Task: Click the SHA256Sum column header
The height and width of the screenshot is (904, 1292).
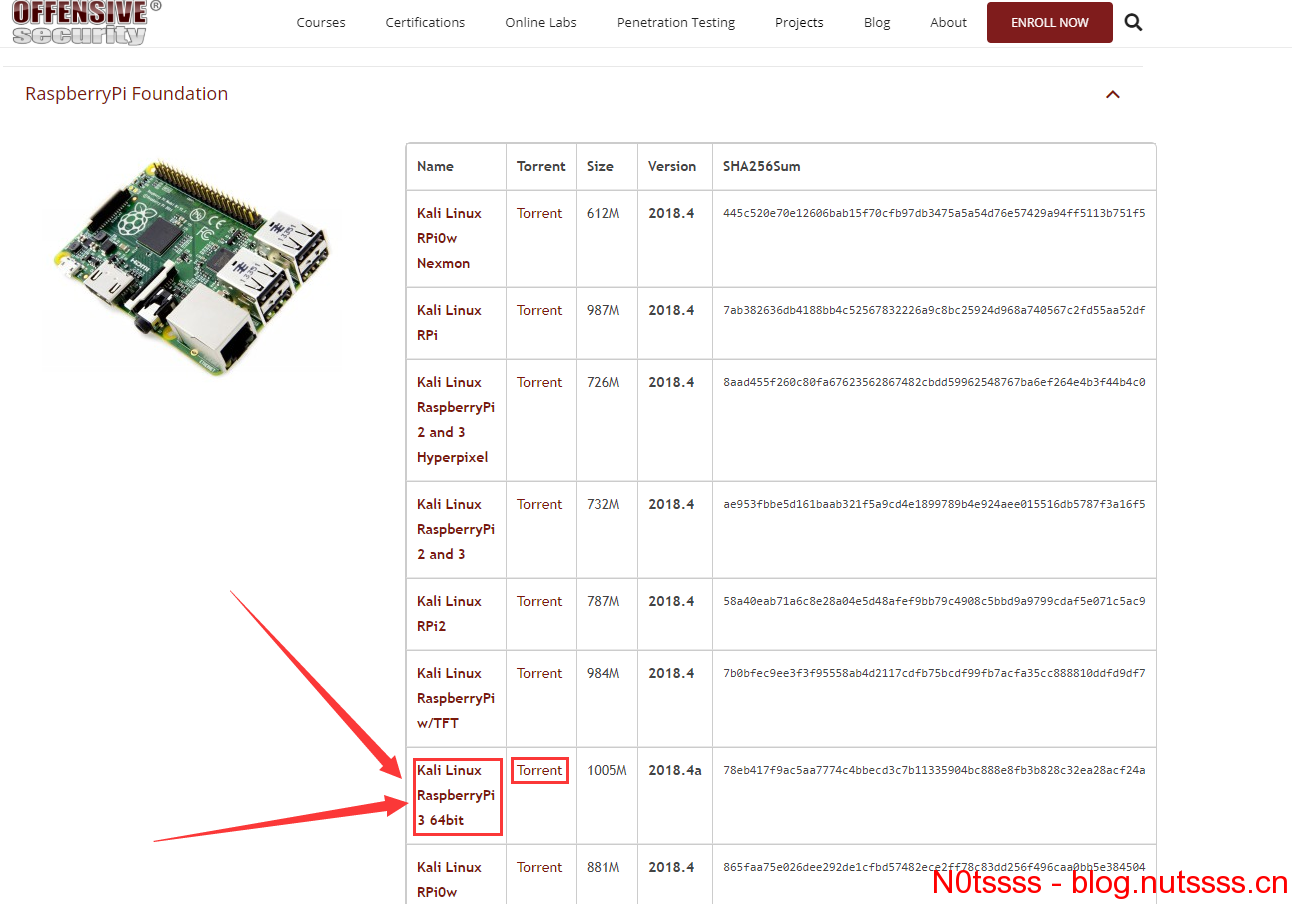Action: pyautogui.click(x=762, y=166)
